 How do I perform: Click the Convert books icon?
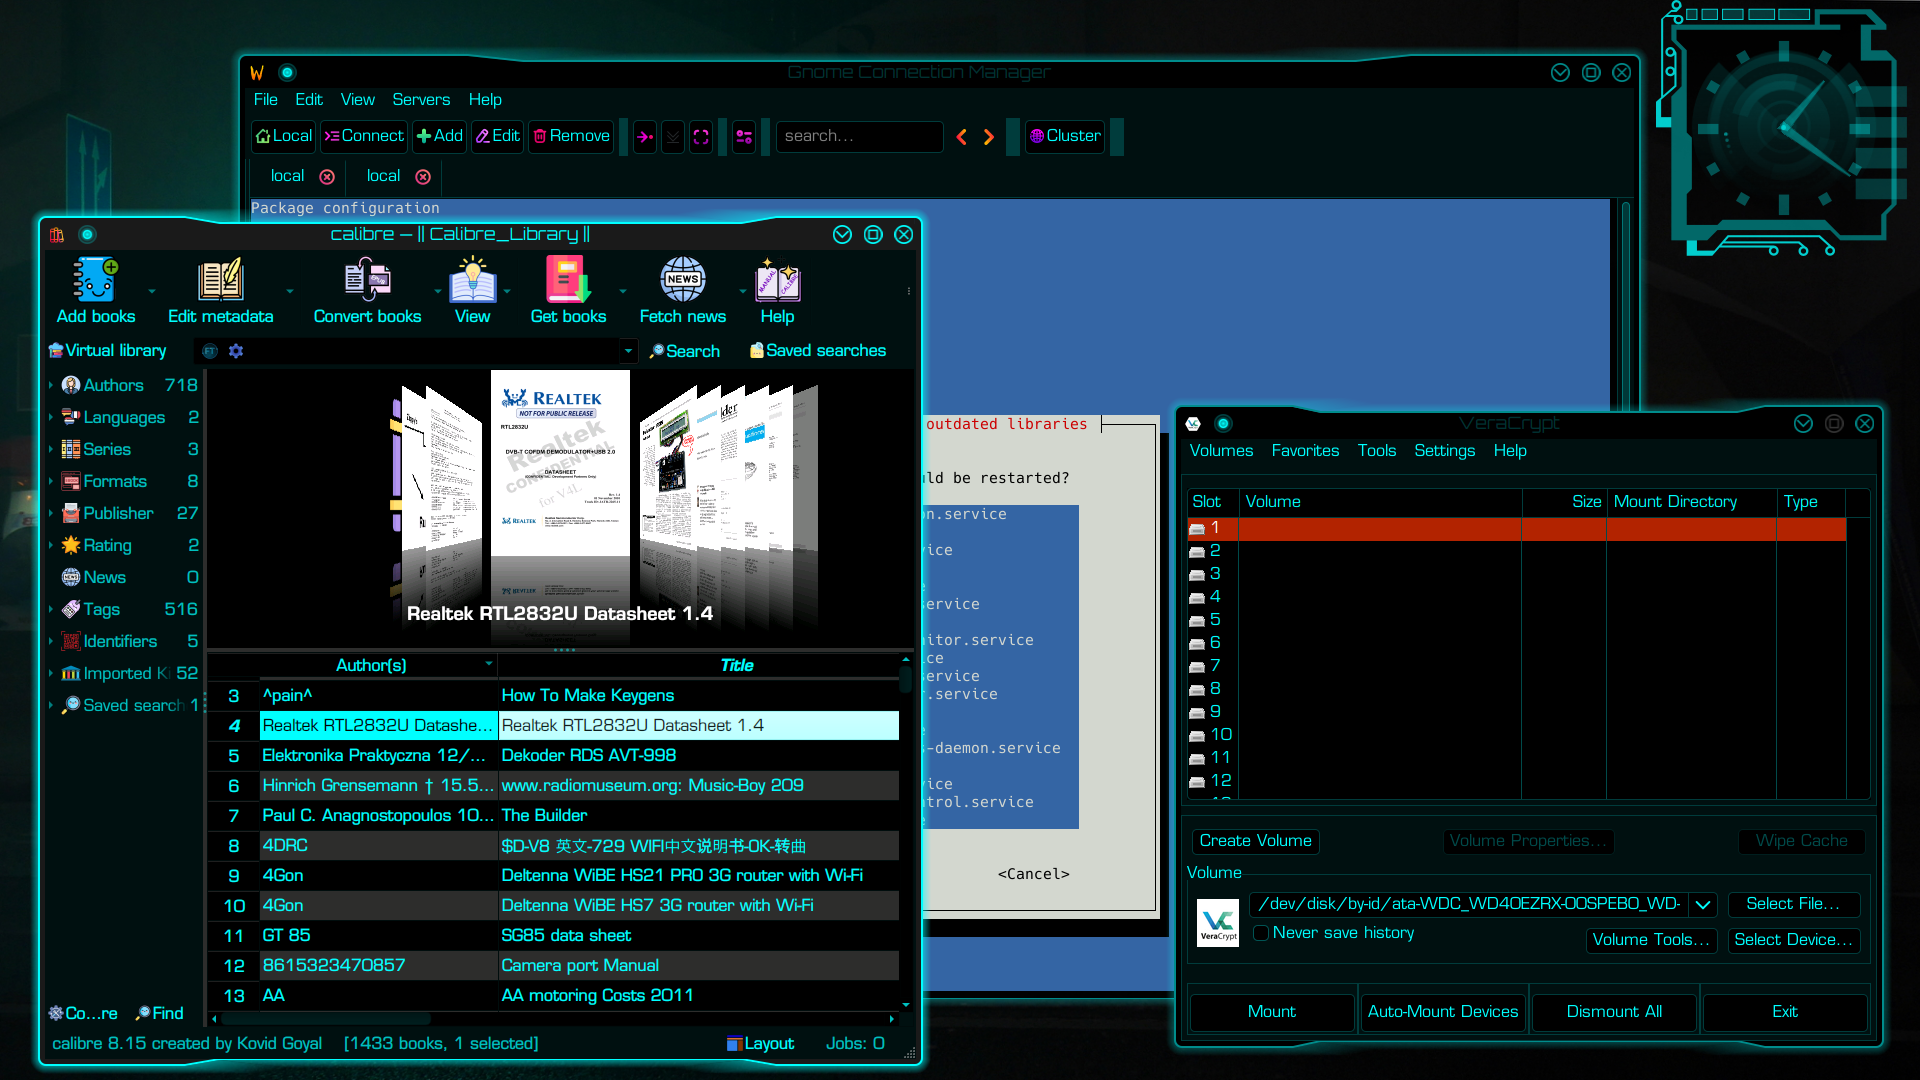coord(367,281)
